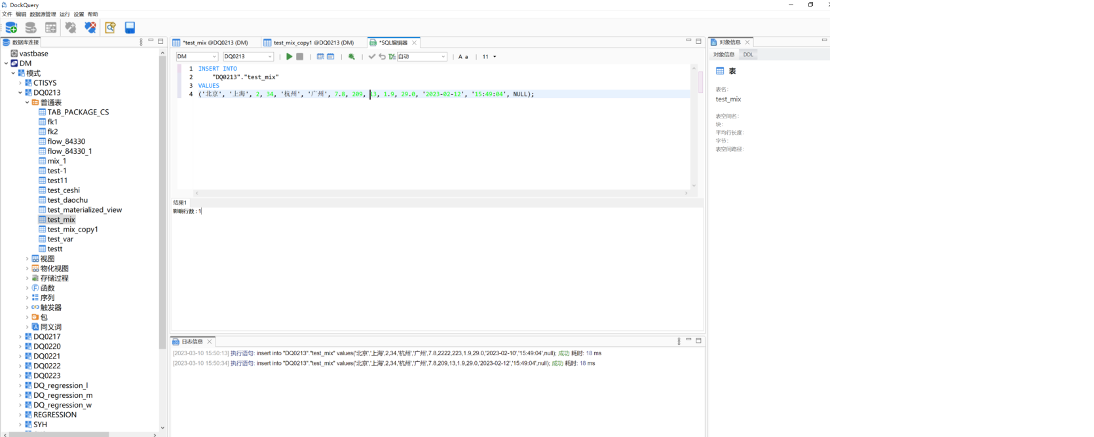Open the connections panel view menu dots
This screenshot has width=1094, height=437.
coord(141,43)
